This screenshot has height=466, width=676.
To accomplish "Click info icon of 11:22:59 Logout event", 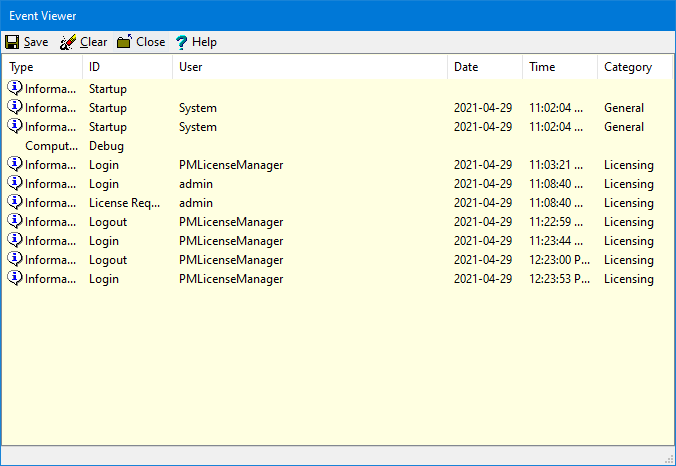I will point(15,221).
